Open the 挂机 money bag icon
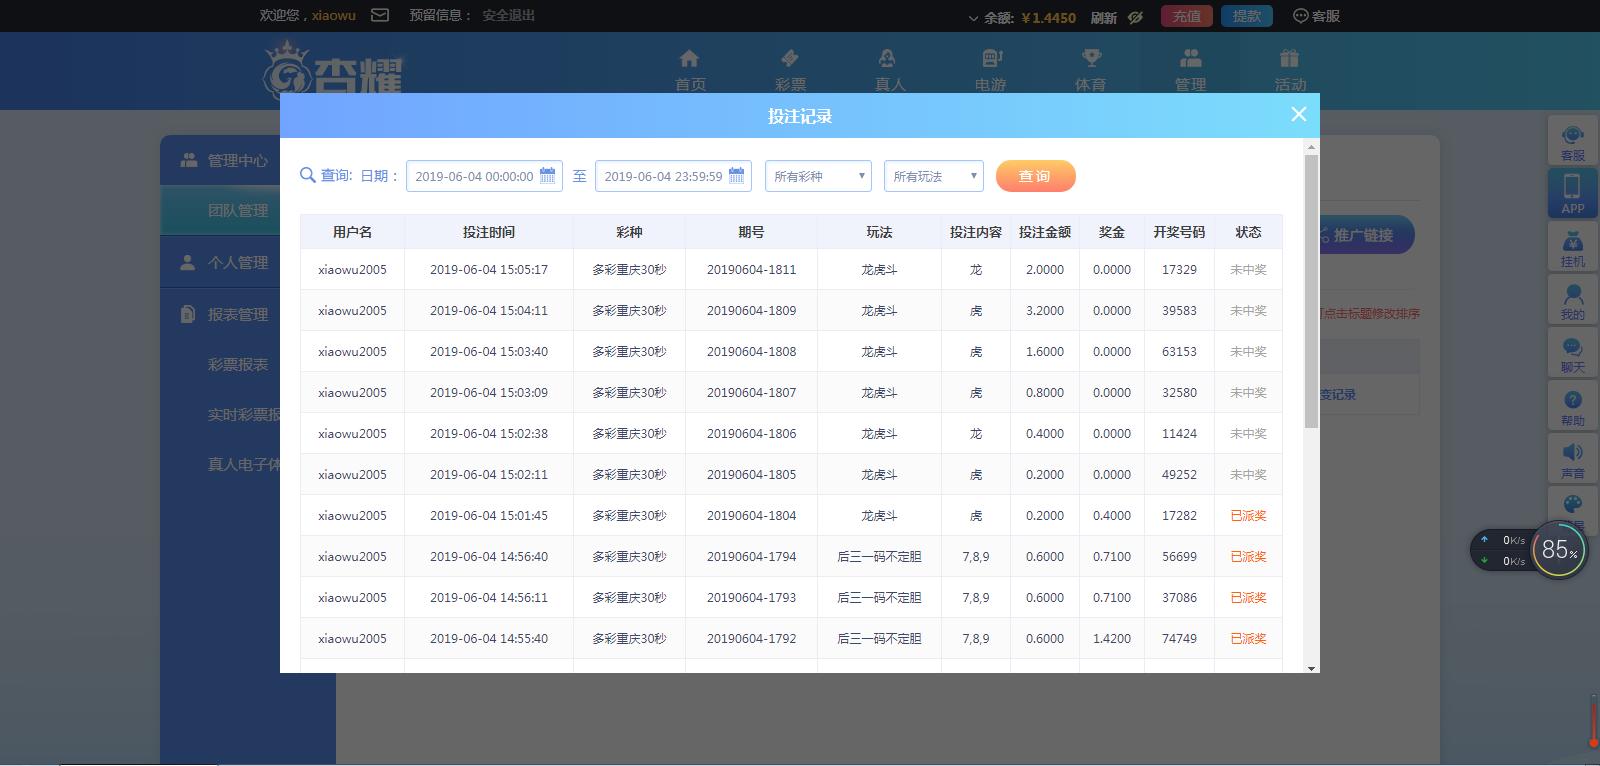This screenshot has height=766, width=1600. coord(1573,248)
